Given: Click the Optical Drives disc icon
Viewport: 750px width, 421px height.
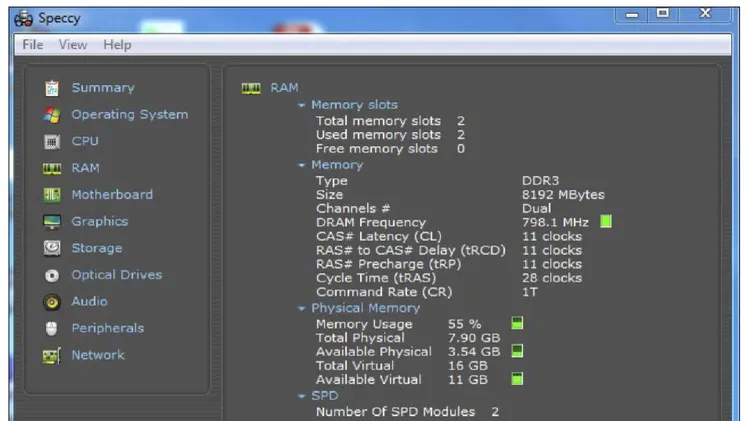Looking at the screenshot, I should pyautogui.click(x=52, y=276).
